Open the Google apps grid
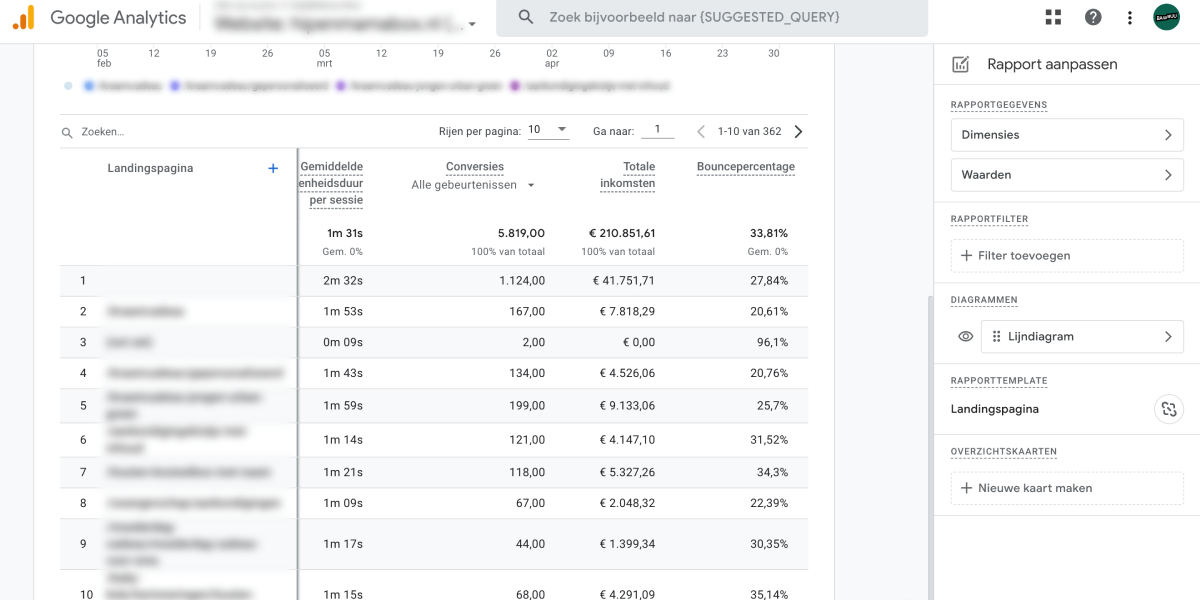1200x600 pixels. [x=1053, y=17]
